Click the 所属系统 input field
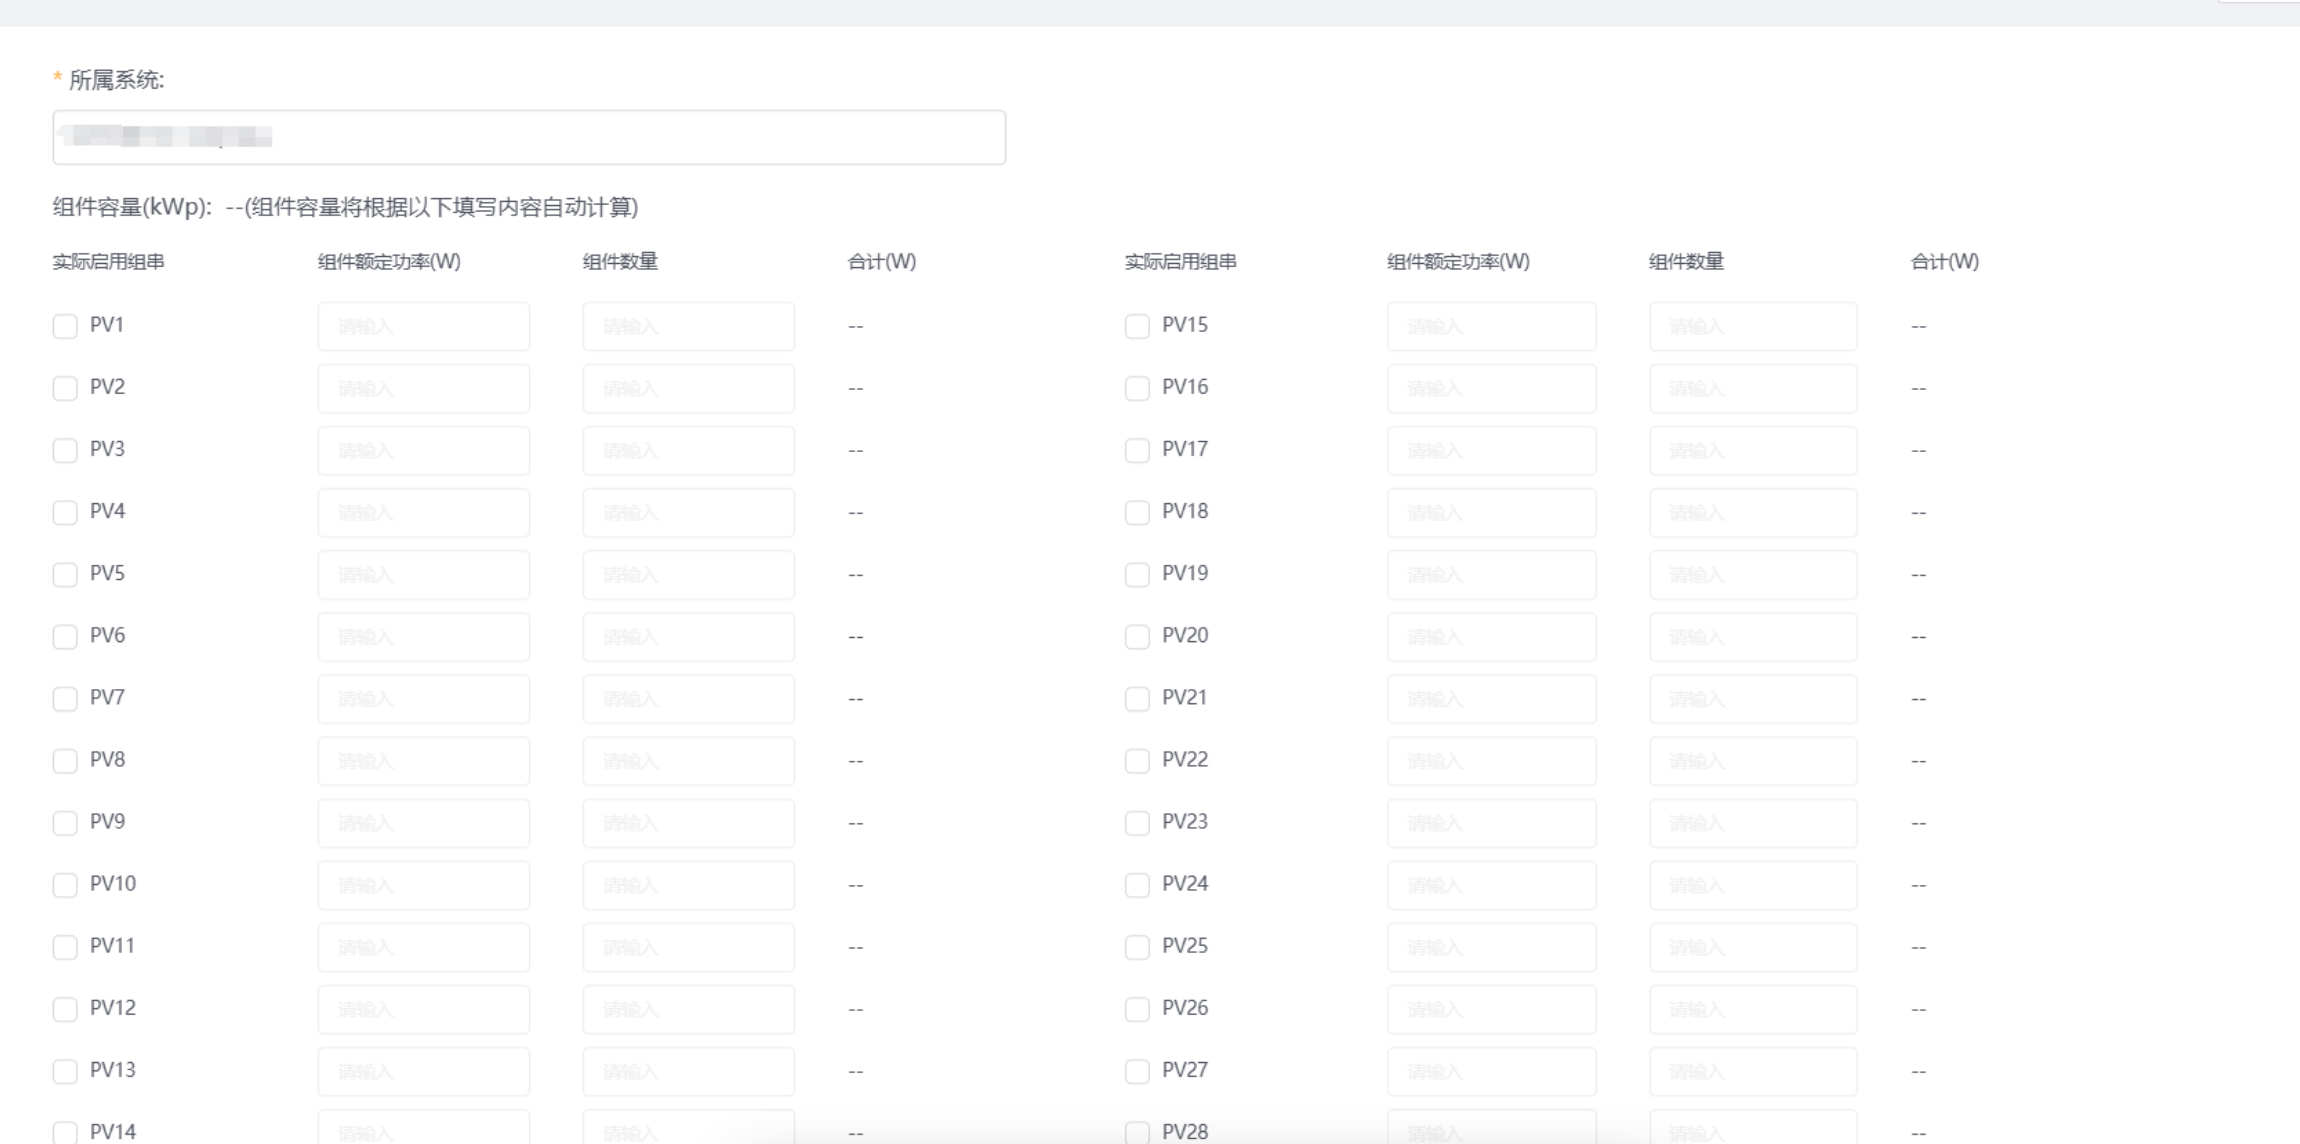This screenshot has width=2300, height=1144. (x=529, y=137)
